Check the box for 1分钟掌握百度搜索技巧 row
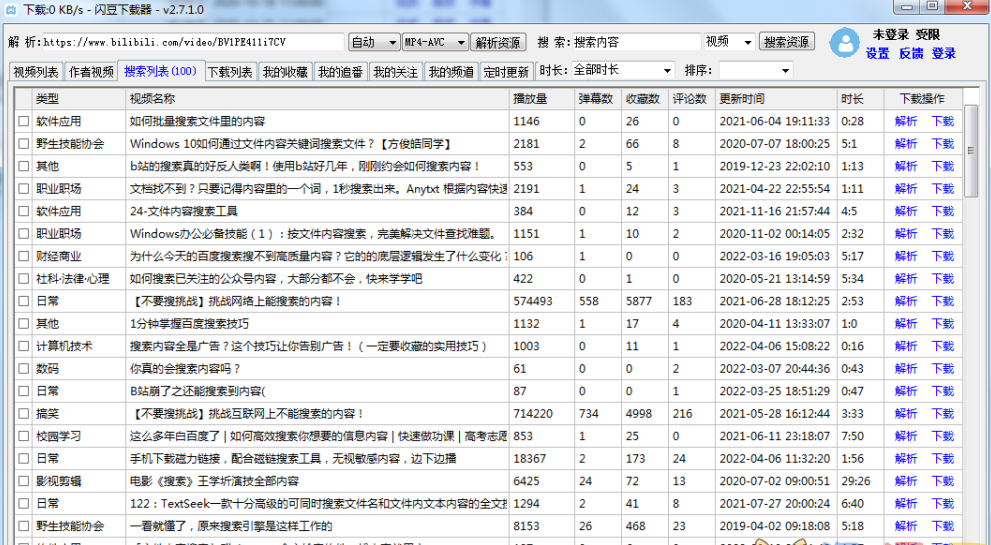The image size is (991, 545). click(x=23, y=324)
